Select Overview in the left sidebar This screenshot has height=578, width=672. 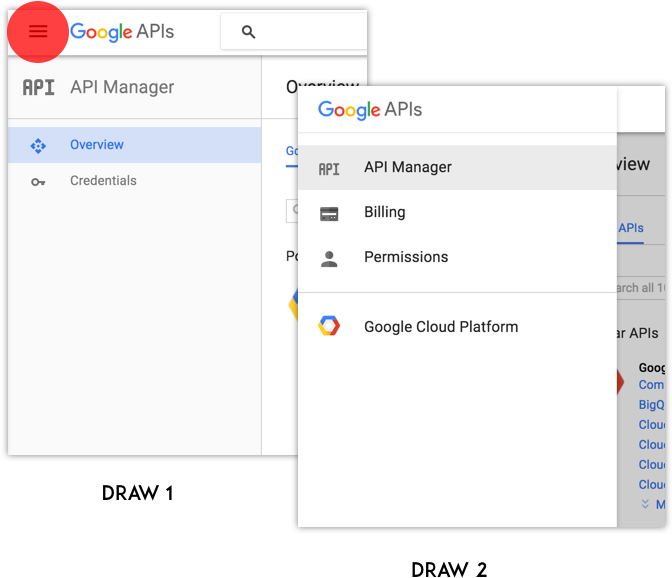97,145
